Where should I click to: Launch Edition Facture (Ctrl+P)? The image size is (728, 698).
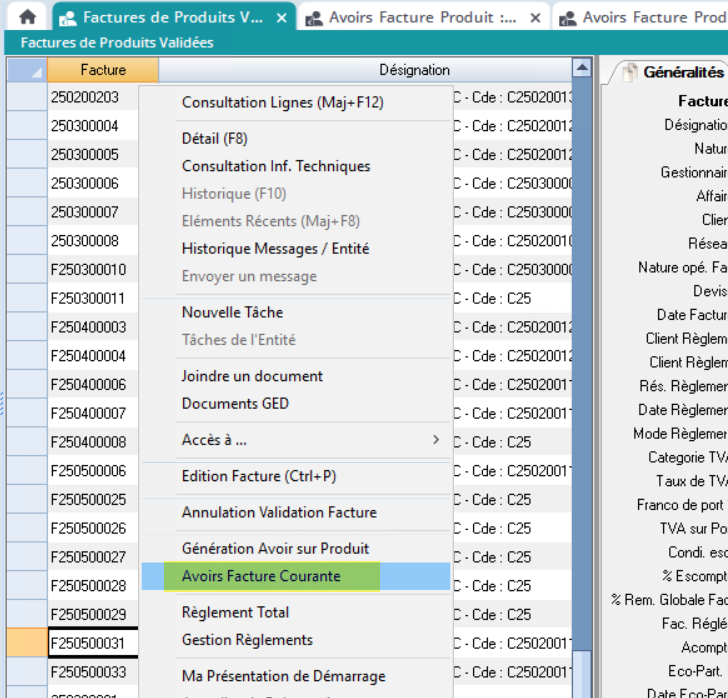259,476
